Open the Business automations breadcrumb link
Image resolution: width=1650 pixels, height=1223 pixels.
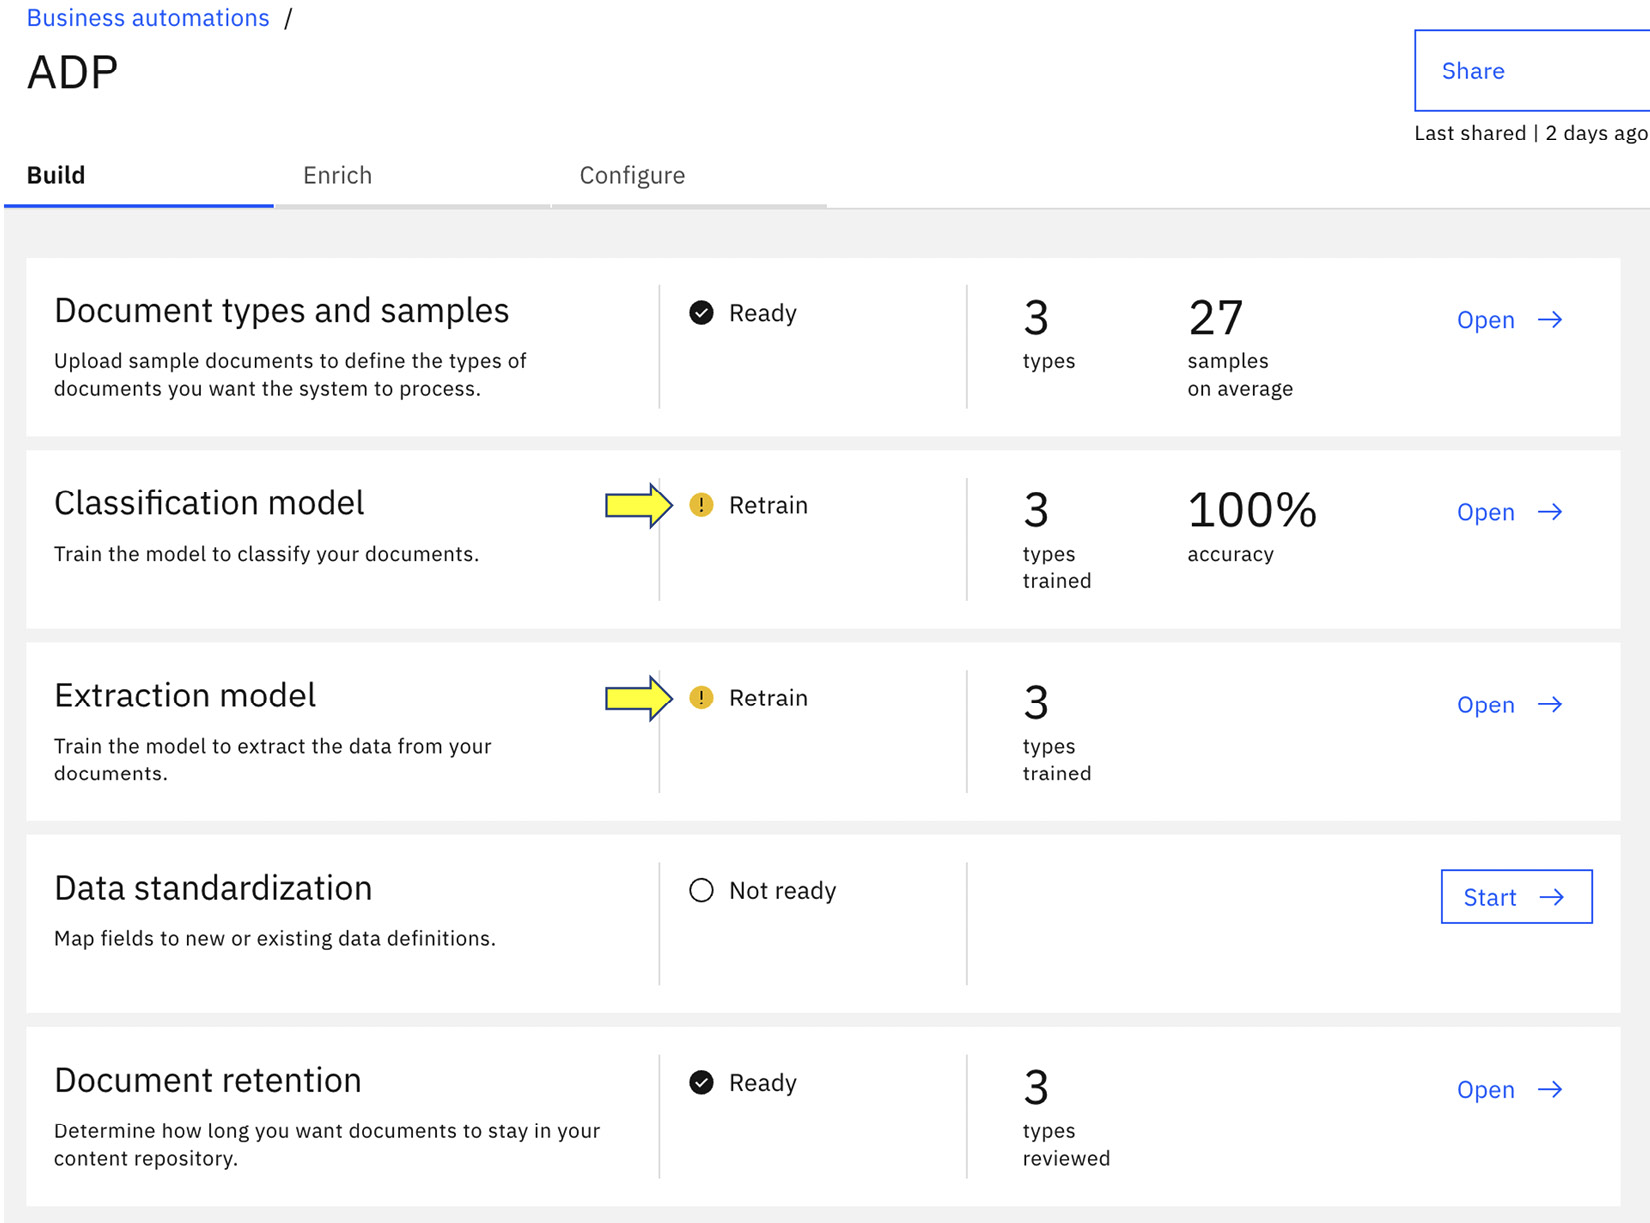tap(148, 18)
